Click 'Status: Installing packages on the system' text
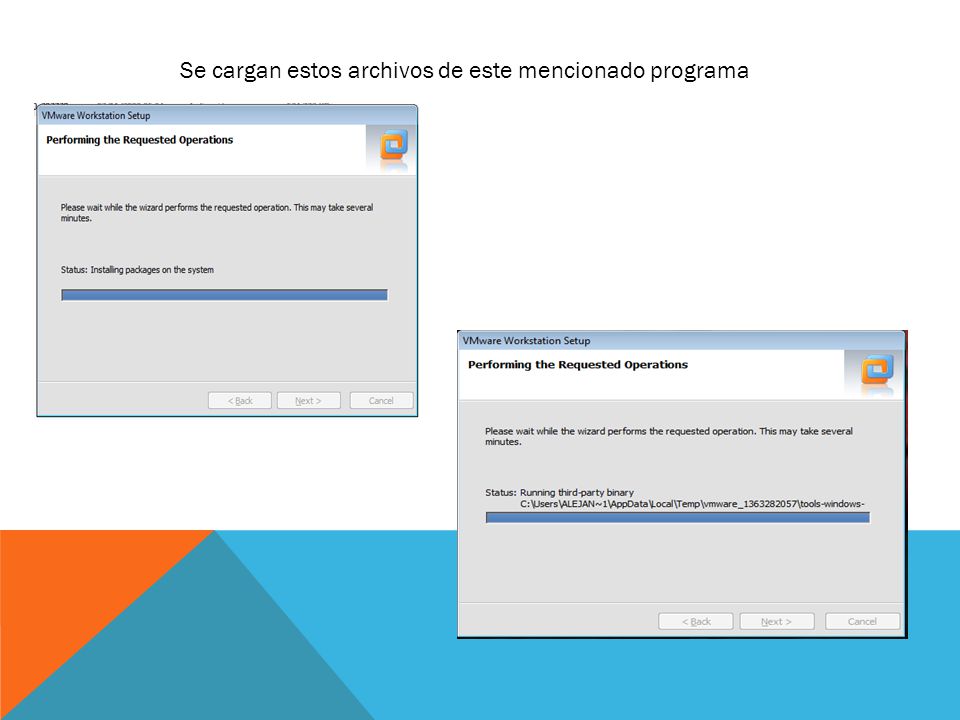Image resolution: width=960 pixels, height=720 pixels. coord(137,269)
